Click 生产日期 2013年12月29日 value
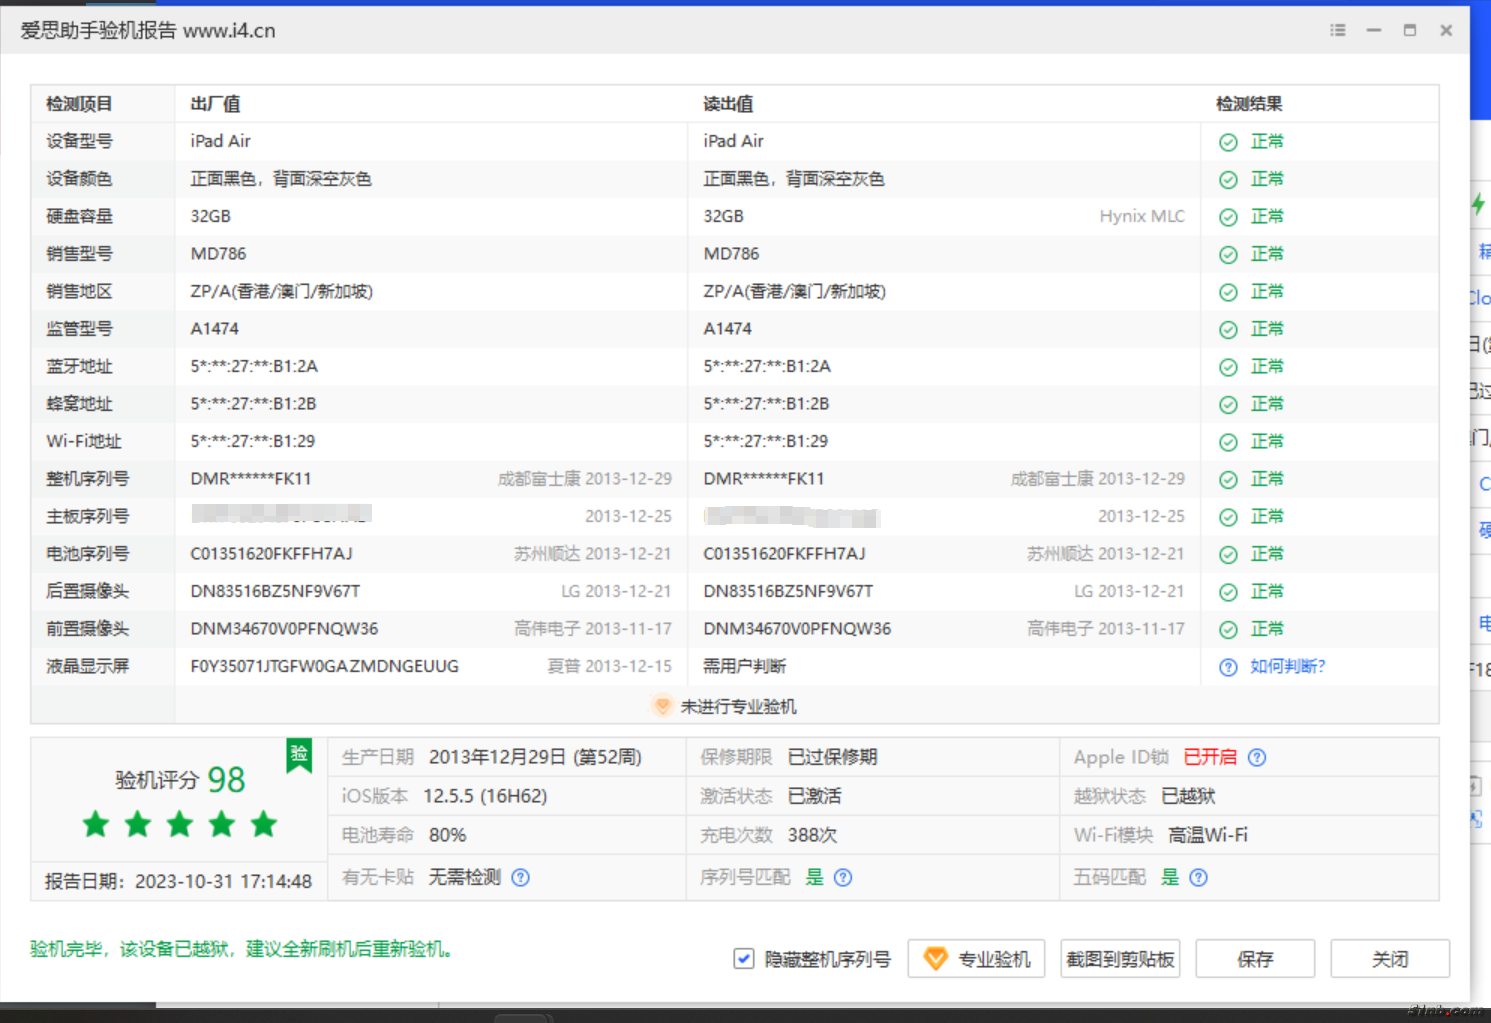The height and width of the screenshot is (1023, 1491). [535, 757]
